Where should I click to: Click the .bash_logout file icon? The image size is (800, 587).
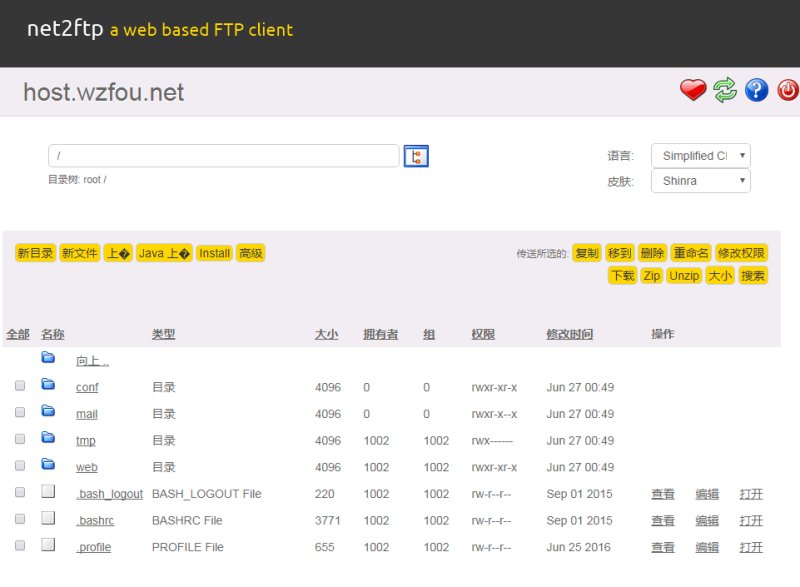pos(48,491)
